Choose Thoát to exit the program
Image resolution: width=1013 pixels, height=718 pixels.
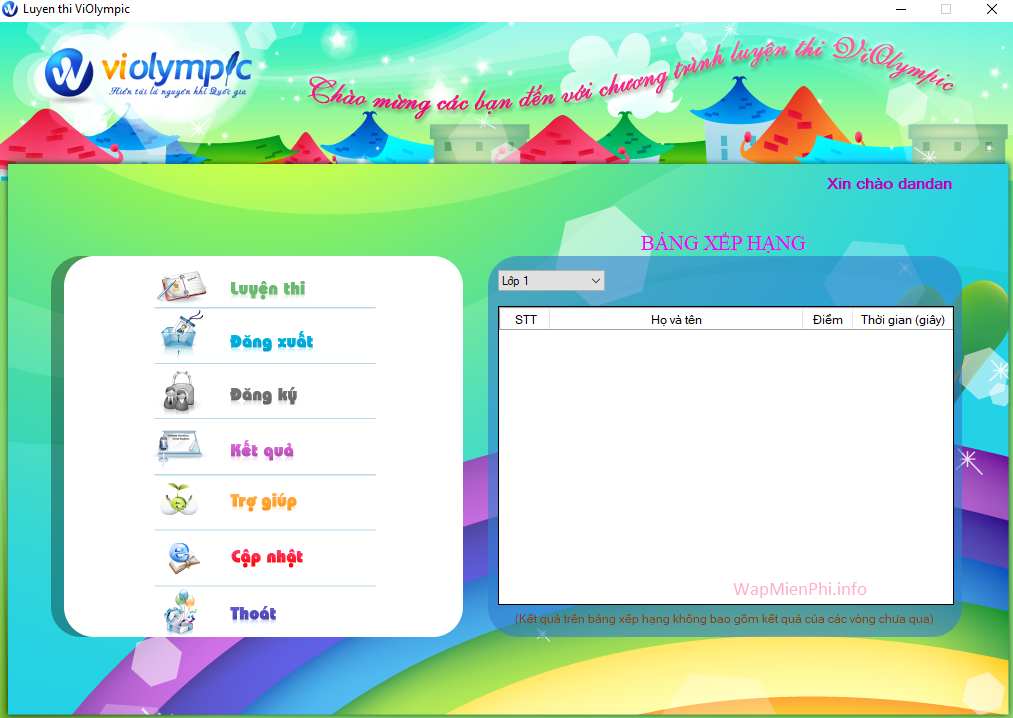253,613
